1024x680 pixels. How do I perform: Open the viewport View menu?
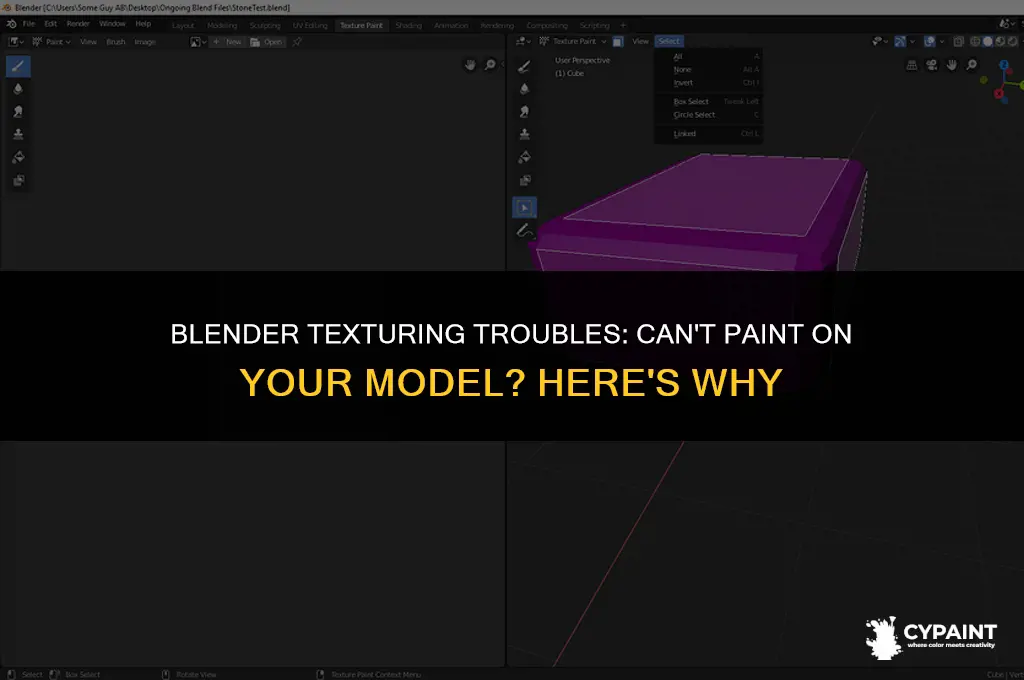click(x=641, y=41)
